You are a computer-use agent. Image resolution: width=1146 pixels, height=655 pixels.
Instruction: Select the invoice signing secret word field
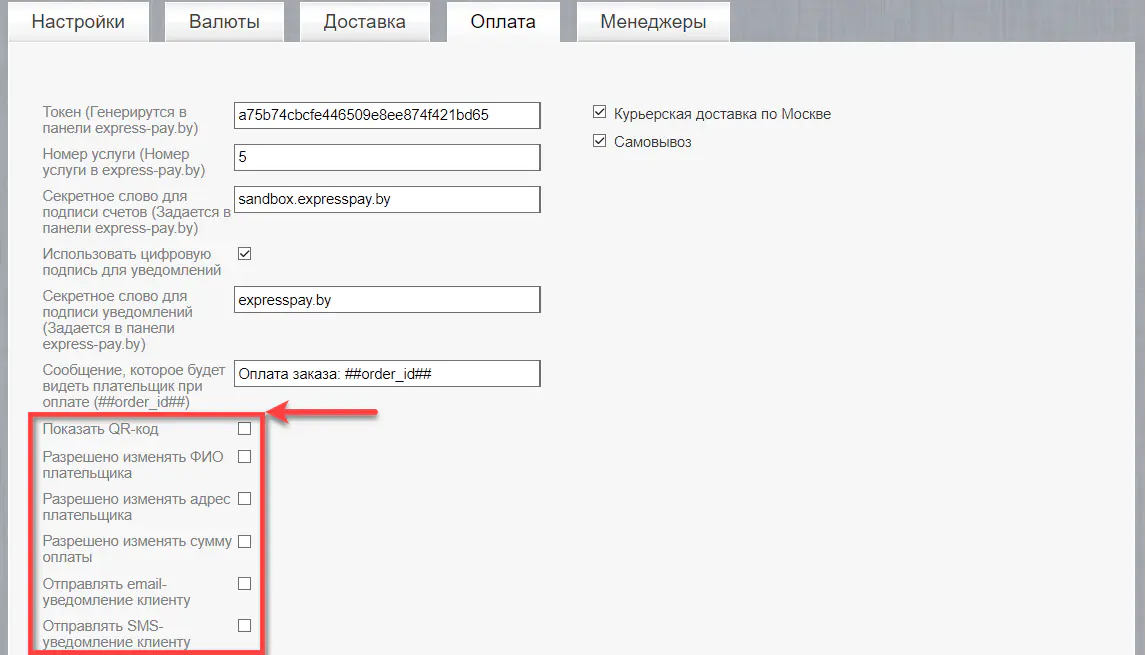[x=387, y=199]
